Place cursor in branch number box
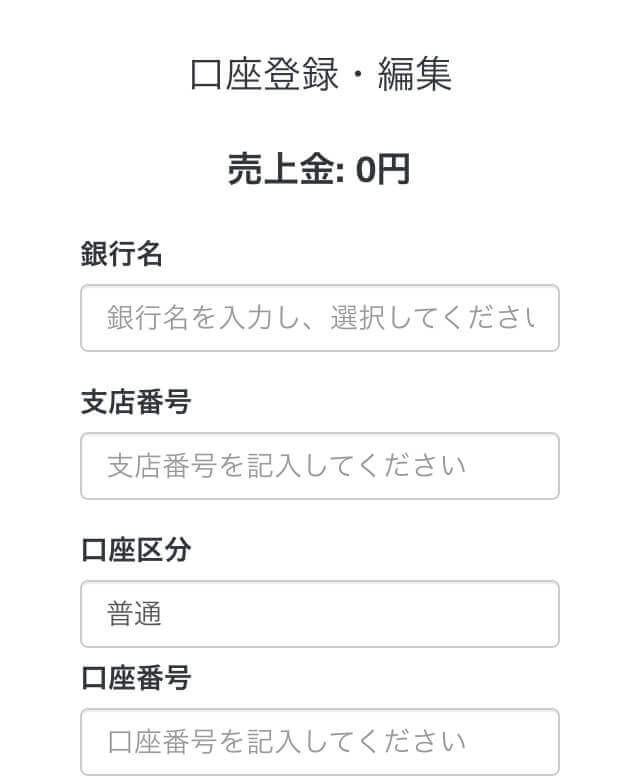Screen dimensions: 640x784 (x=320, y=466)
